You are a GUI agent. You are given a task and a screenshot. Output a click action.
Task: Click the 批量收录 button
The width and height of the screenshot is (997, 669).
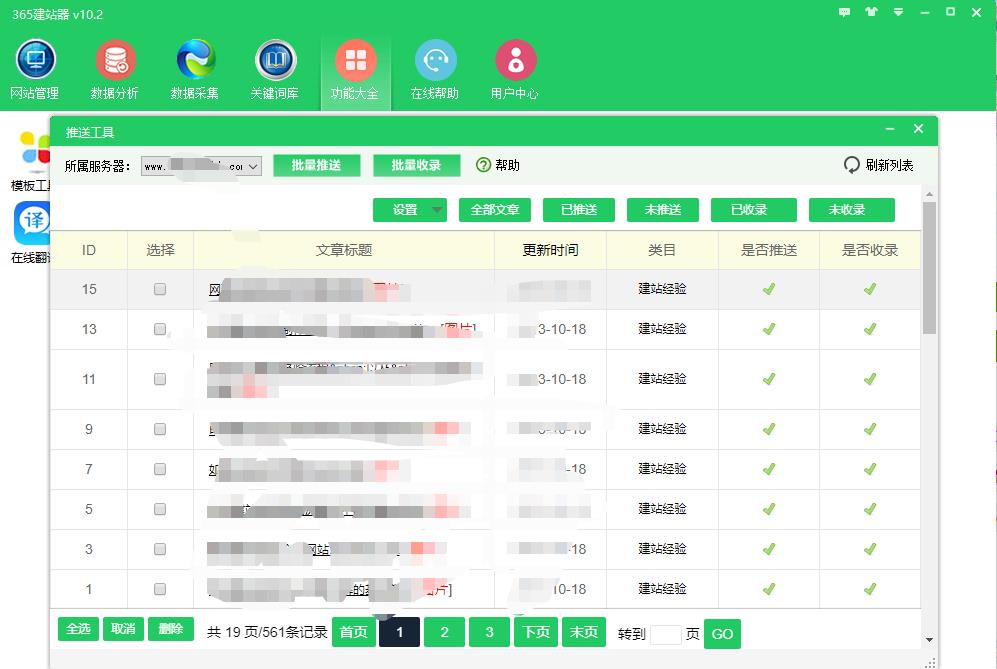[x=416, y=165]
